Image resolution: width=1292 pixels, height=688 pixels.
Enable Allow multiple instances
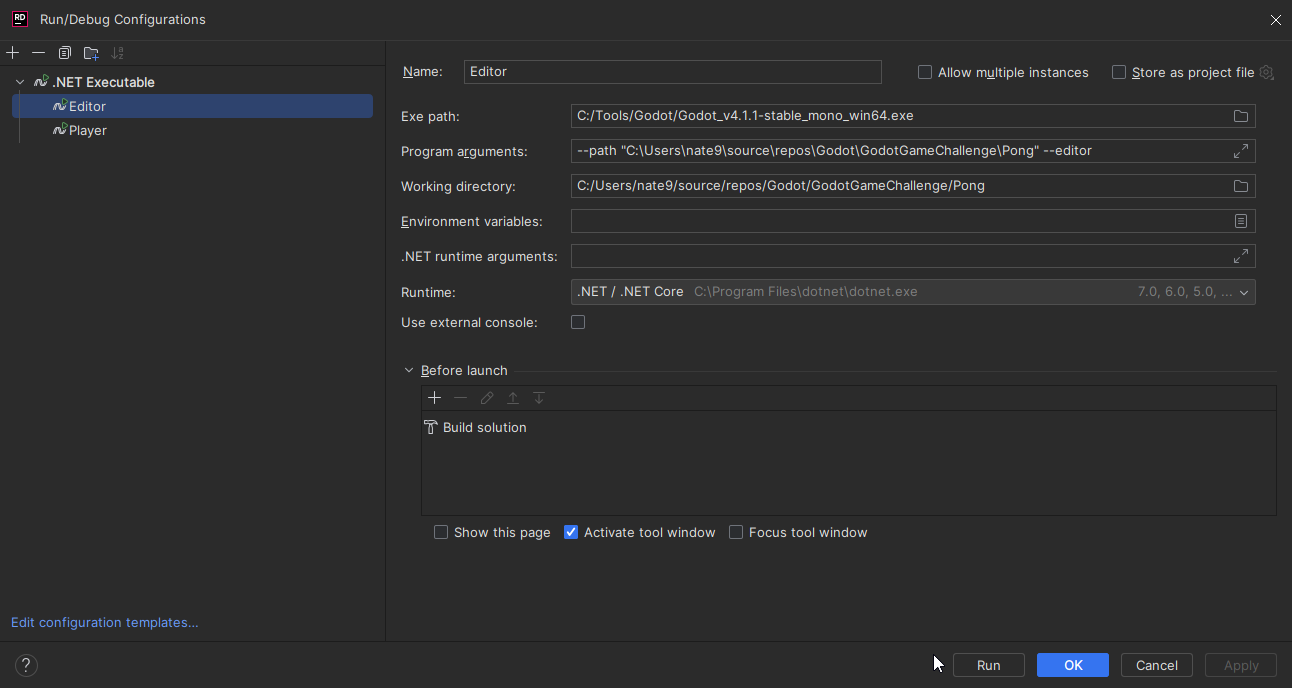click(924, 72)
